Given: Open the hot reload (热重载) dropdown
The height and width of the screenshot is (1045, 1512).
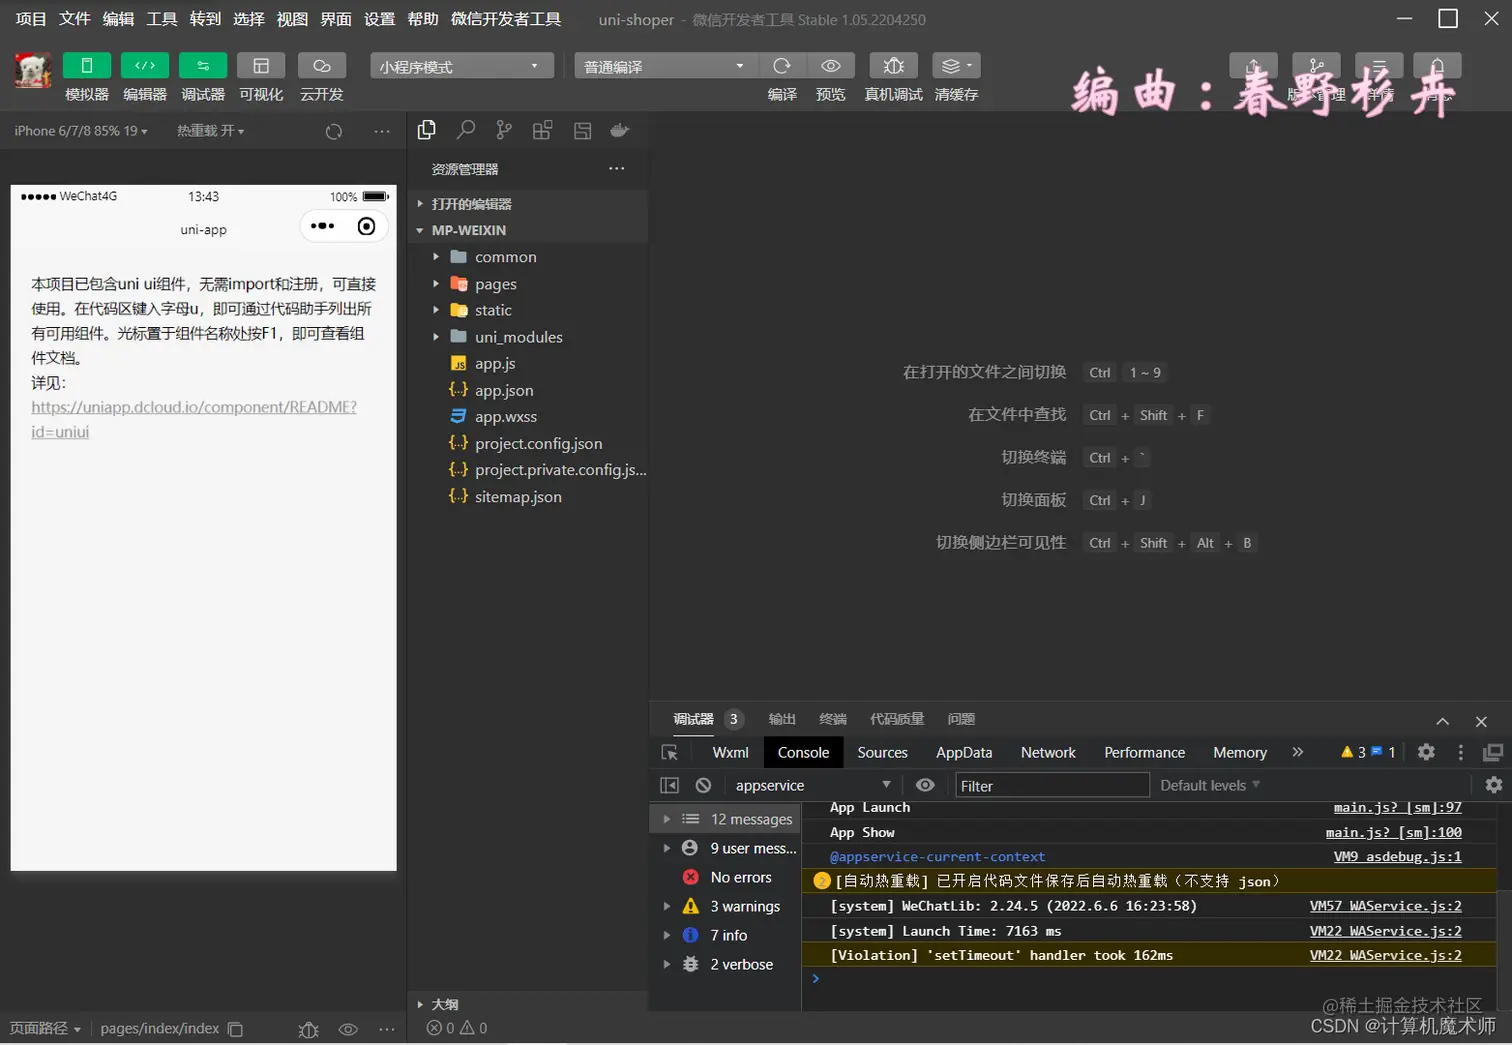Looking at the screenshot, I should point(210,131).
